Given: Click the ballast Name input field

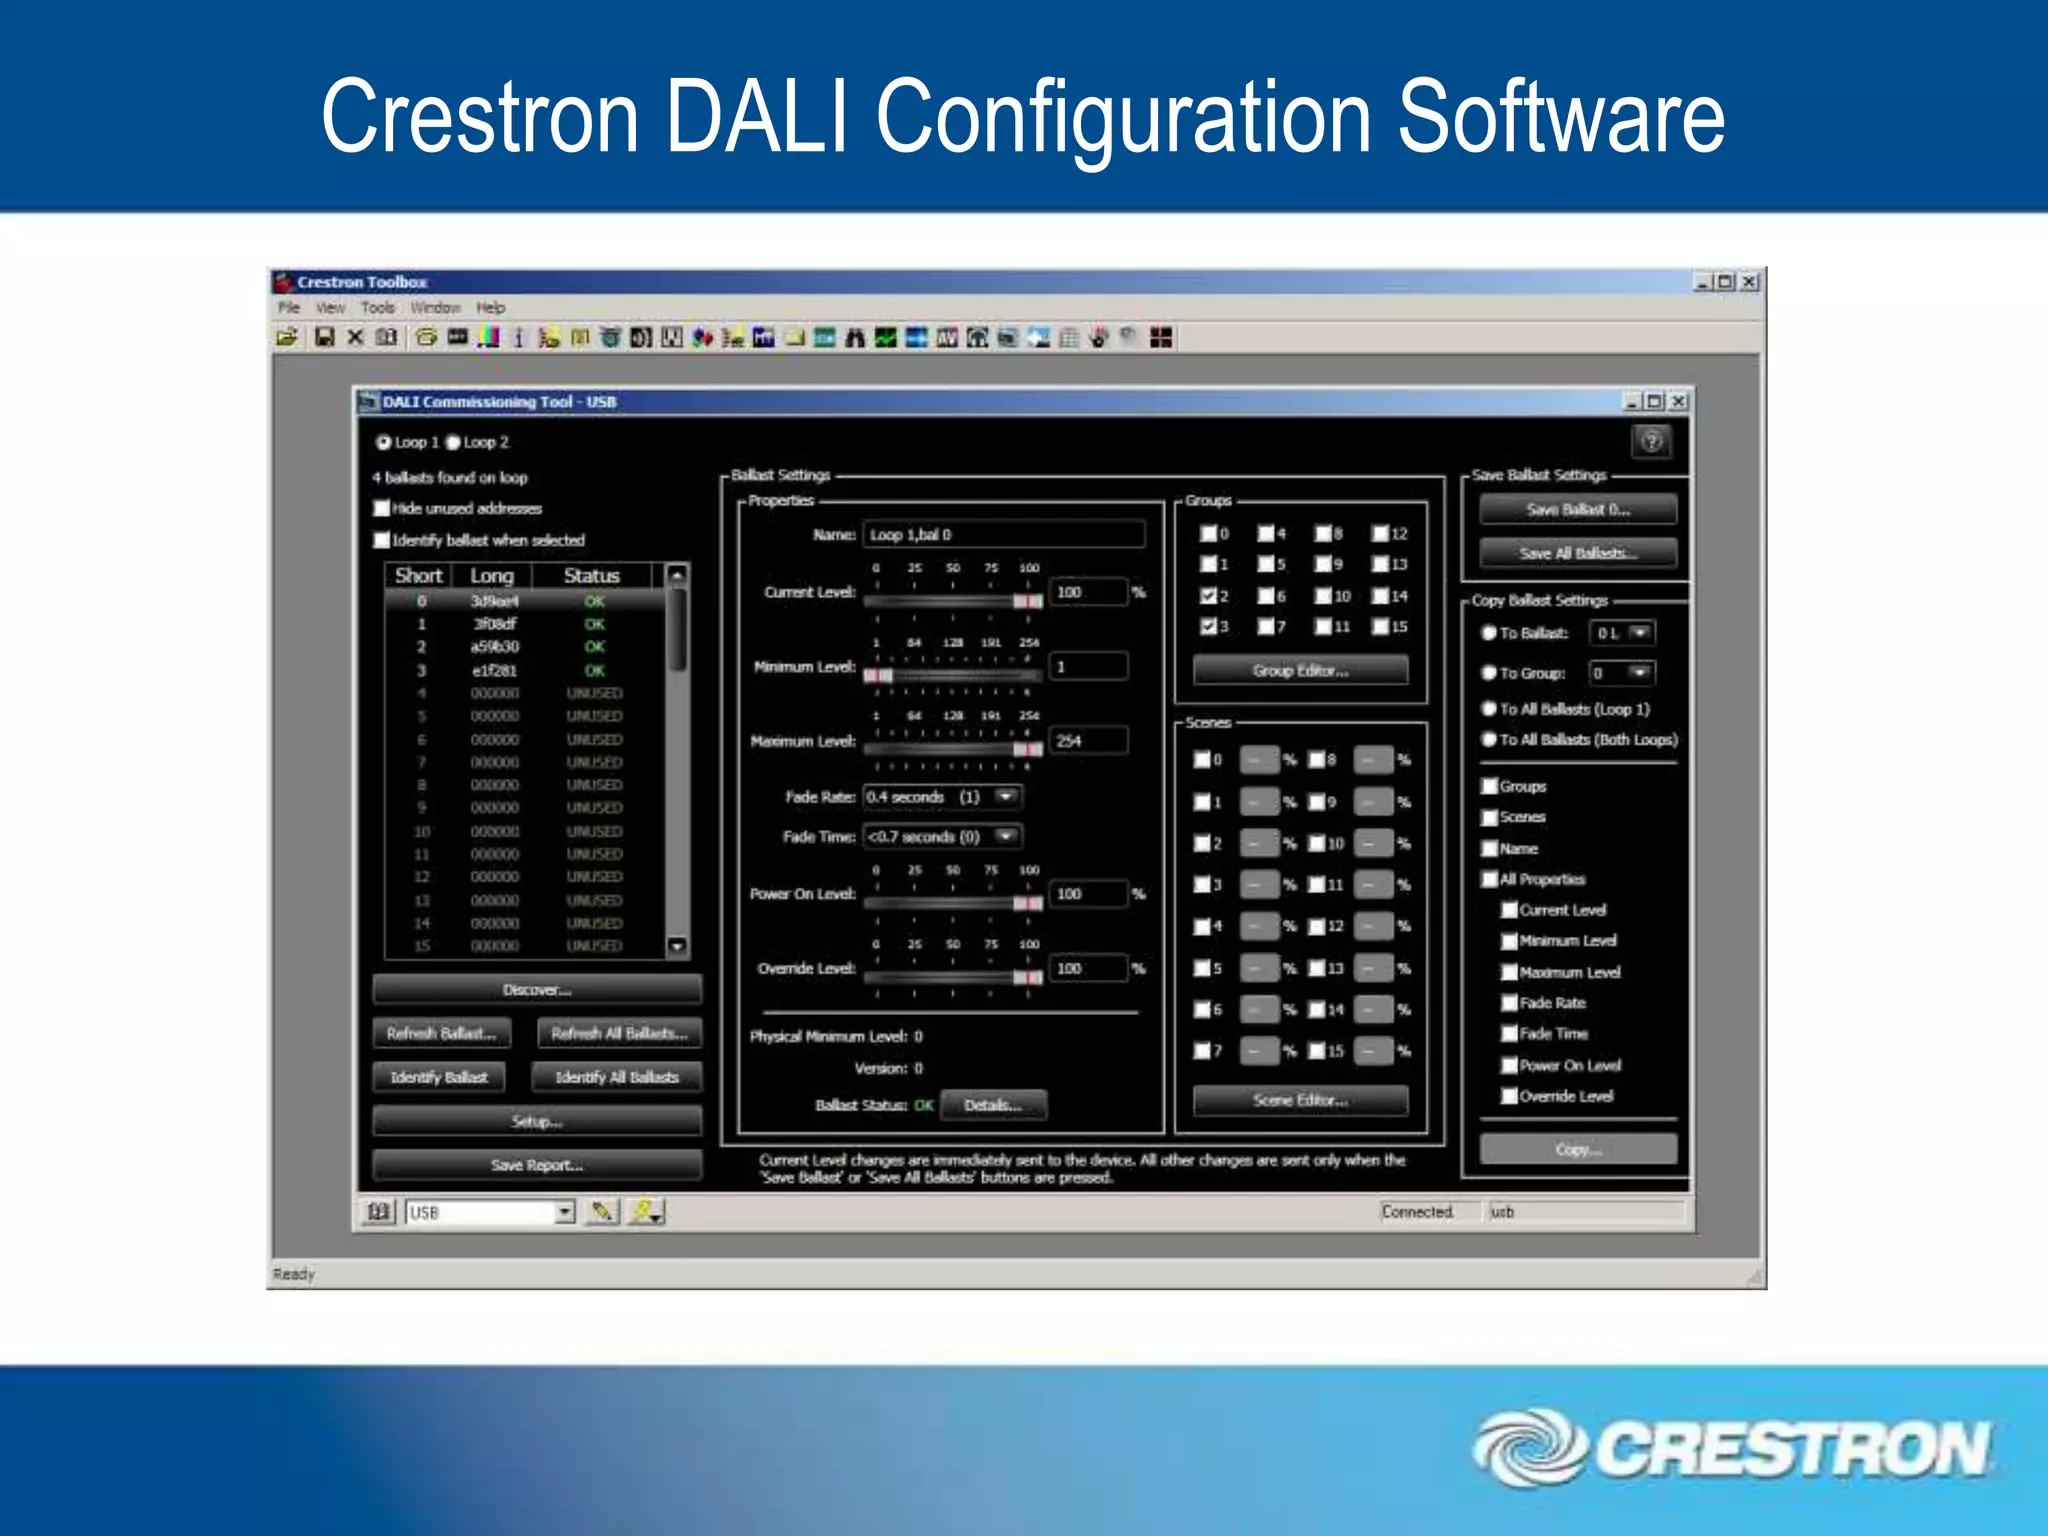Looking at the screenshot, I should click(1005, 535).
